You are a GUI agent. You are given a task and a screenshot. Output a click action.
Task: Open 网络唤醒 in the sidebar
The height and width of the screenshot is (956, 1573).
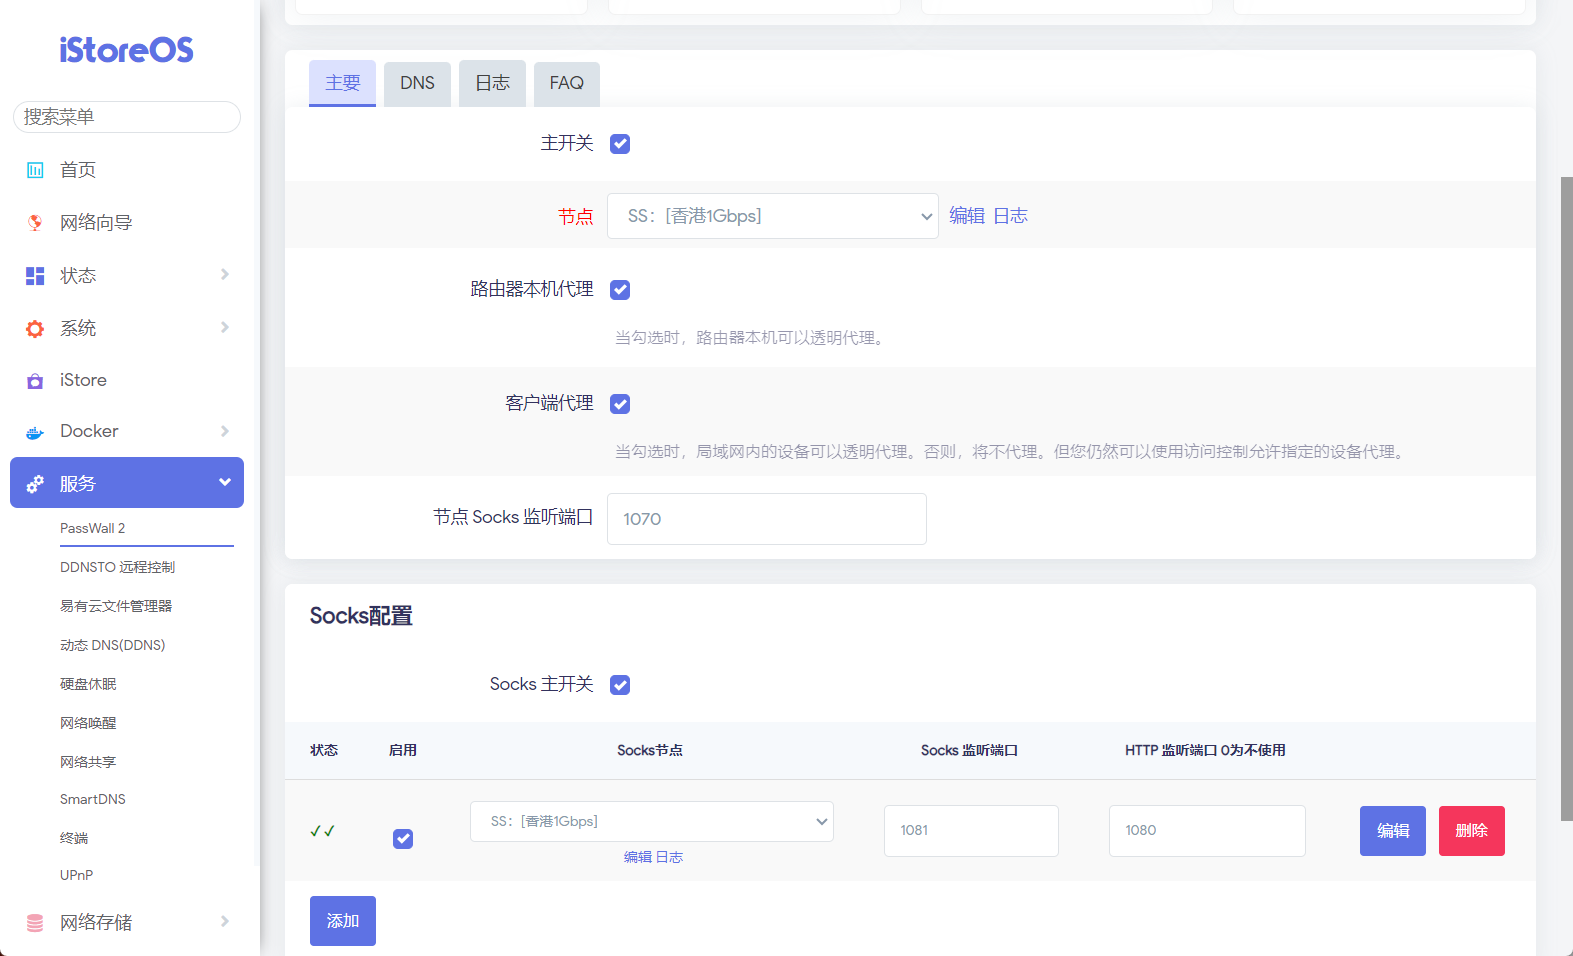[88, 723]
